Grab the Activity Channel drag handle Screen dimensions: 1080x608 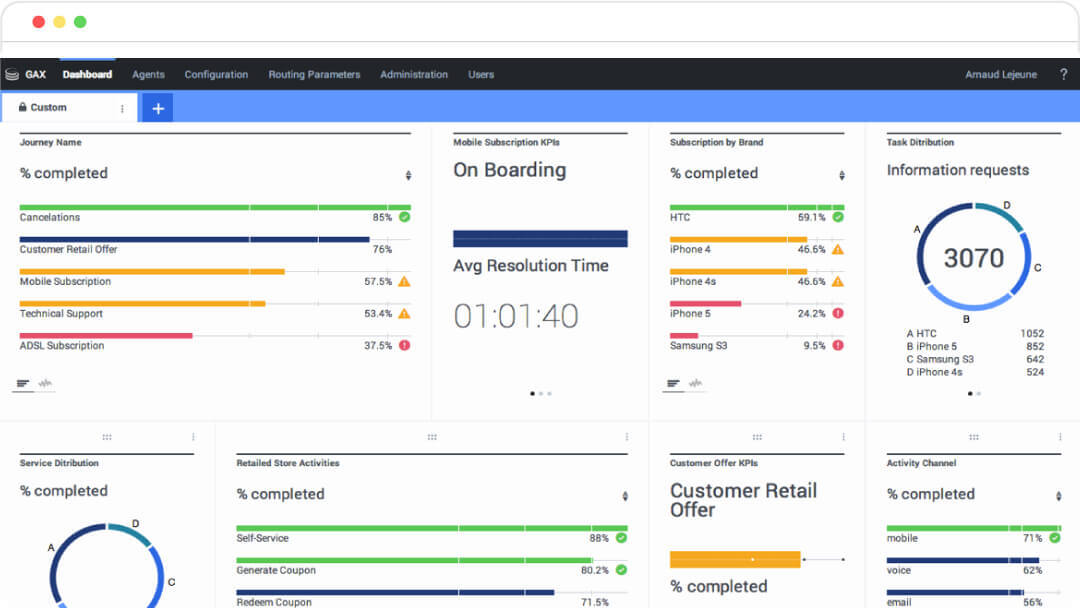pos(973,437)
